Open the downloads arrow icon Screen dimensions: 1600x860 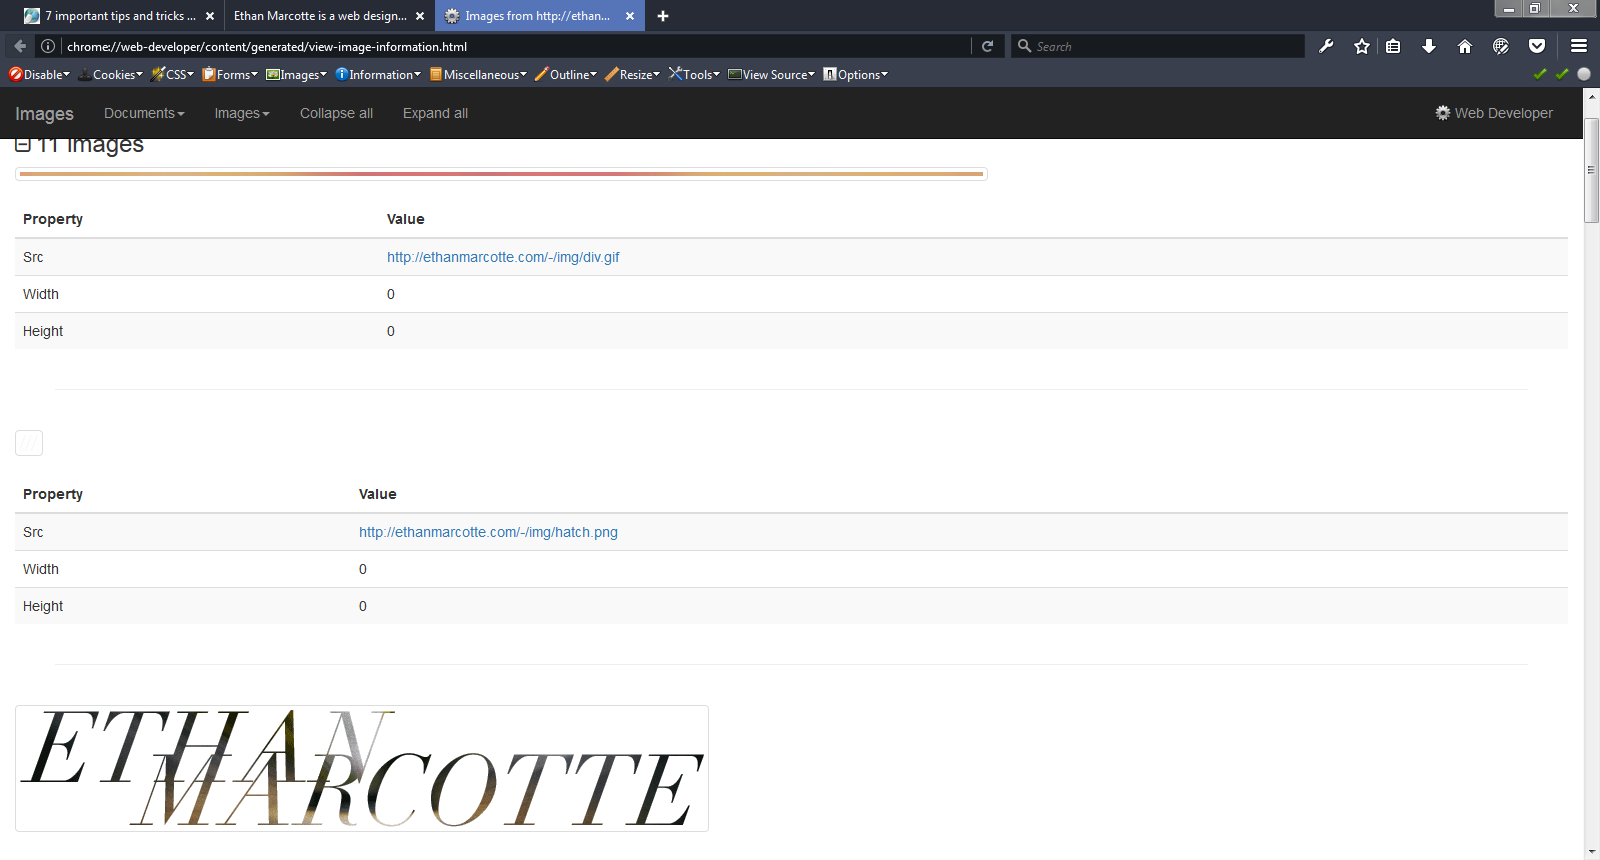click(x=1429, y=46)
